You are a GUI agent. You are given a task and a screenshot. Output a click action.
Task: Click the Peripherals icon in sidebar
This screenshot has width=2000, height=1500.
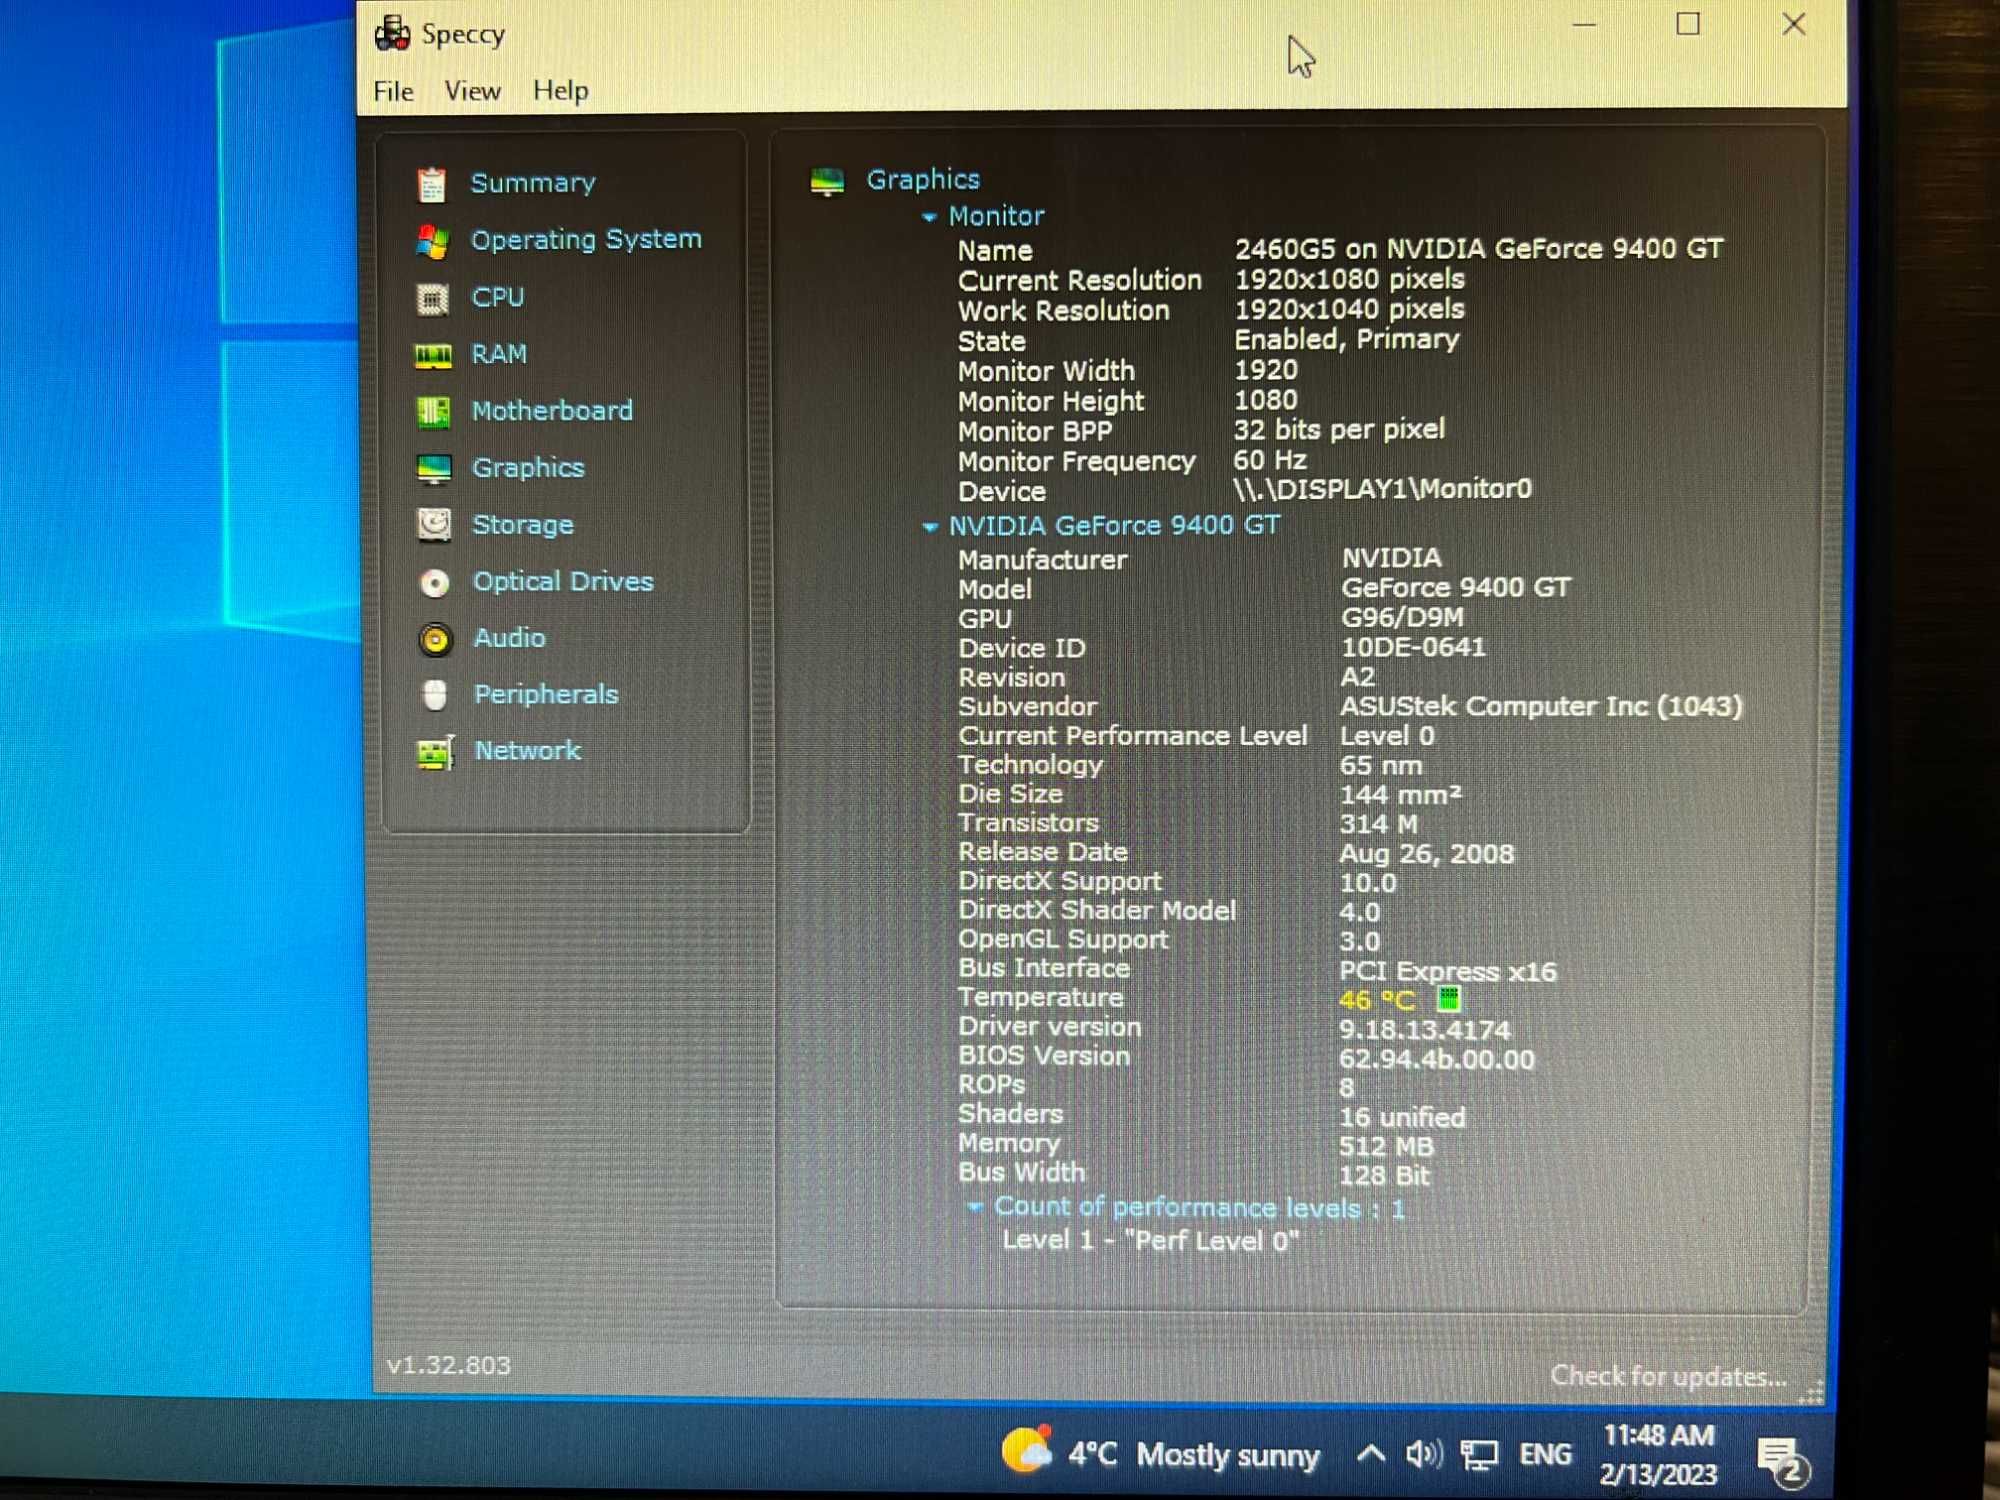(438, 692)
